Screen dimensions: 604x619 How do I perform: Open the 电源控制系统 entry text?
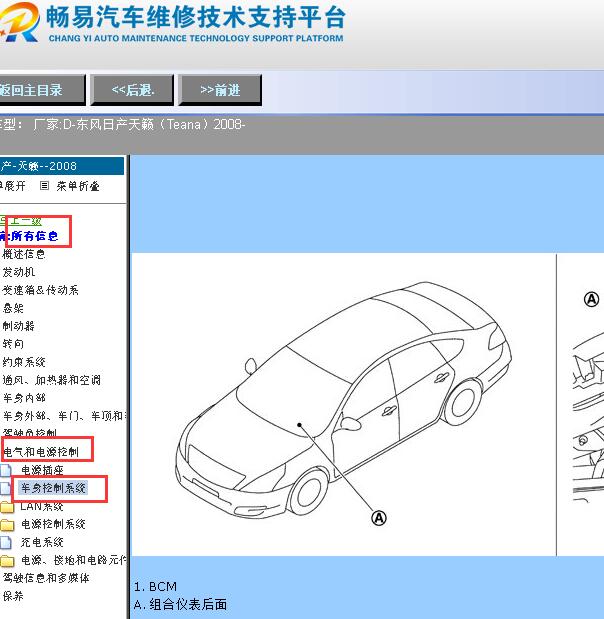[x=53, y=524]
